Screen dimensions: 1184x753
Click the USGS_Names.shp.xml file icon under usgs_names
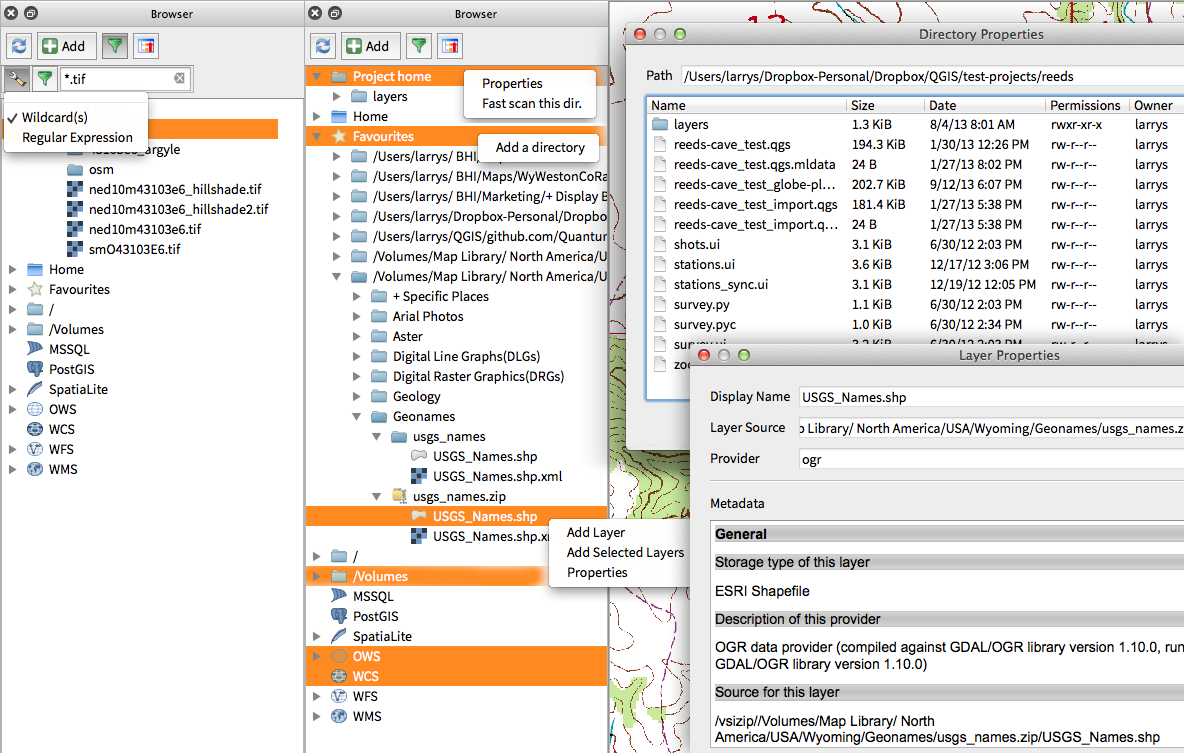[x=420, y=477]
